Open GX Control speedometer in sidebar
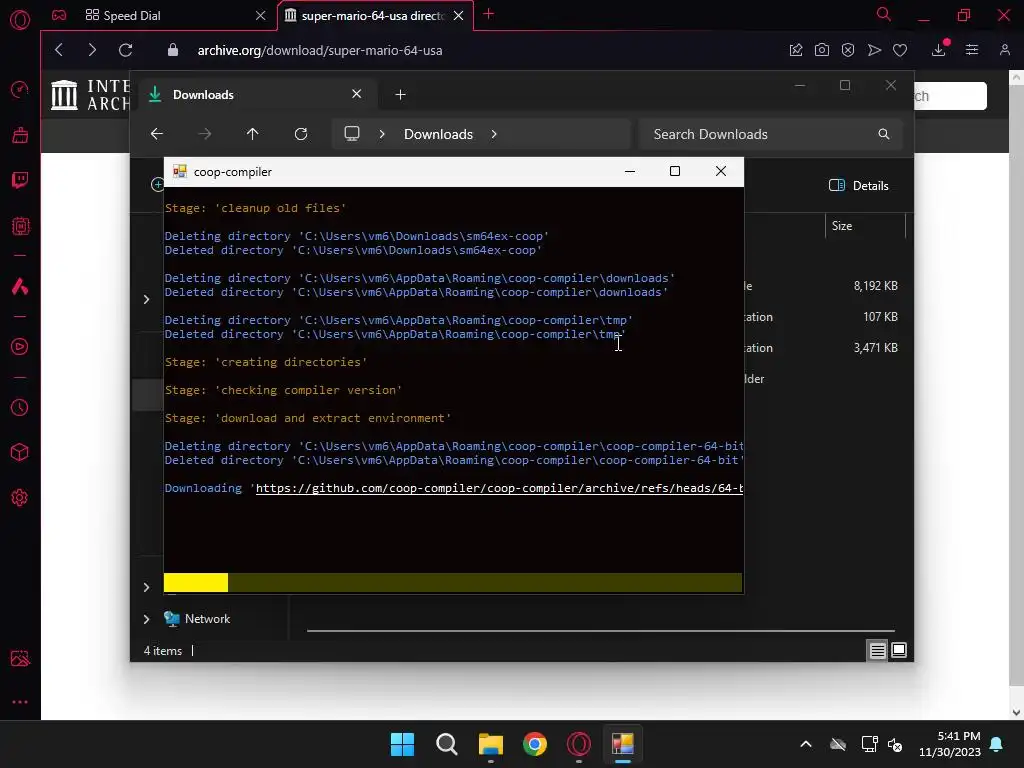 tap(20, 89)
